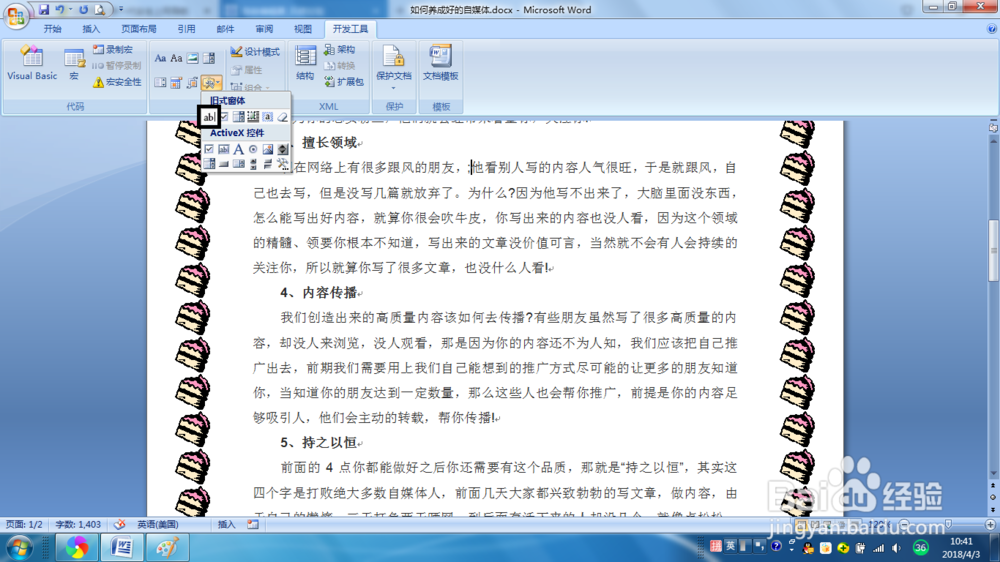
Task: Open Windows Start menu
Action: tap(18, 548)
